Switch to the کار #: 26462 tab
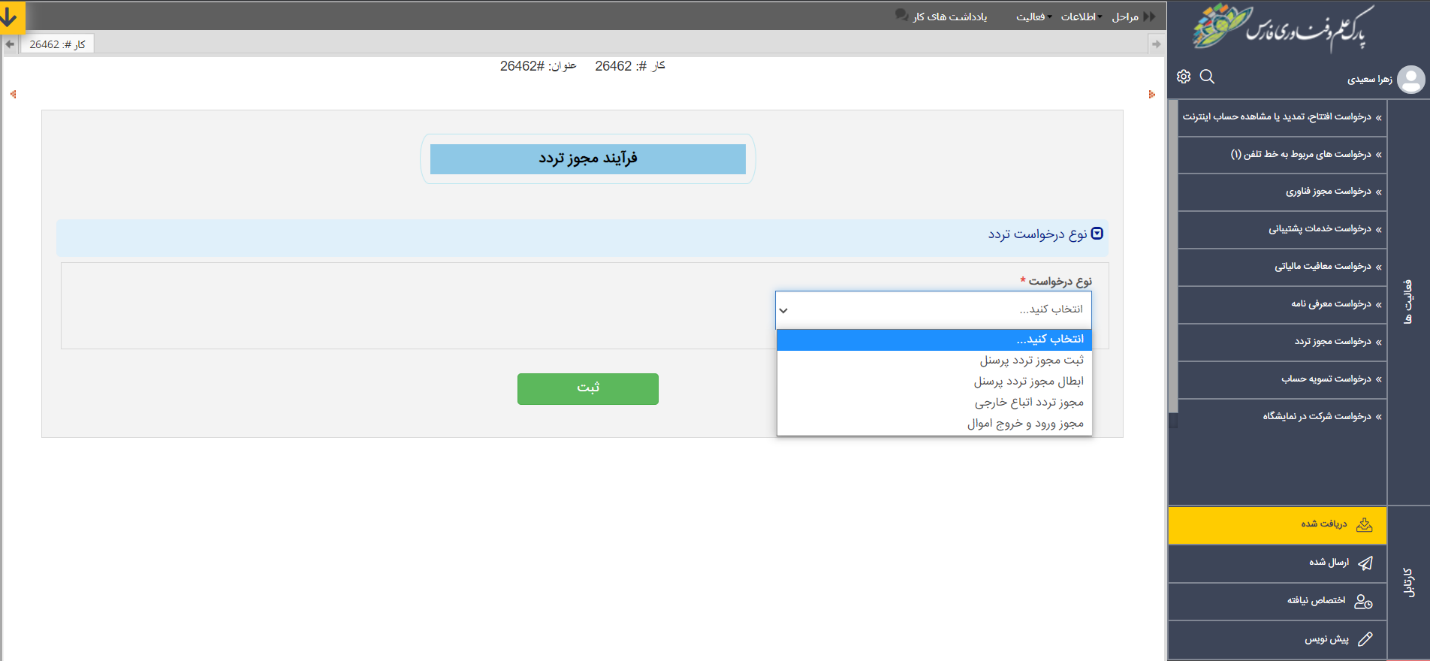Viewport: 1430px width, 661px height. coord(57,44)
